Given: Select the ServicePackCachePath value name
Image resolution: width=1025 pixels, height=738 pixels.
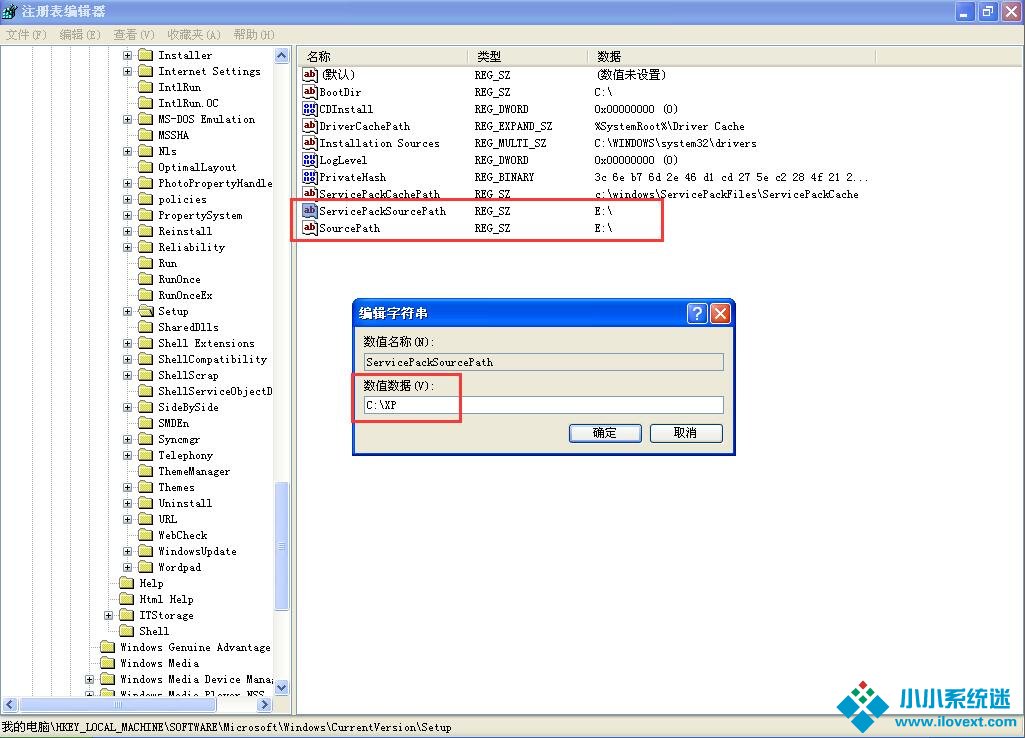Looking at the screenshot, I should click(x=379, y=194).
